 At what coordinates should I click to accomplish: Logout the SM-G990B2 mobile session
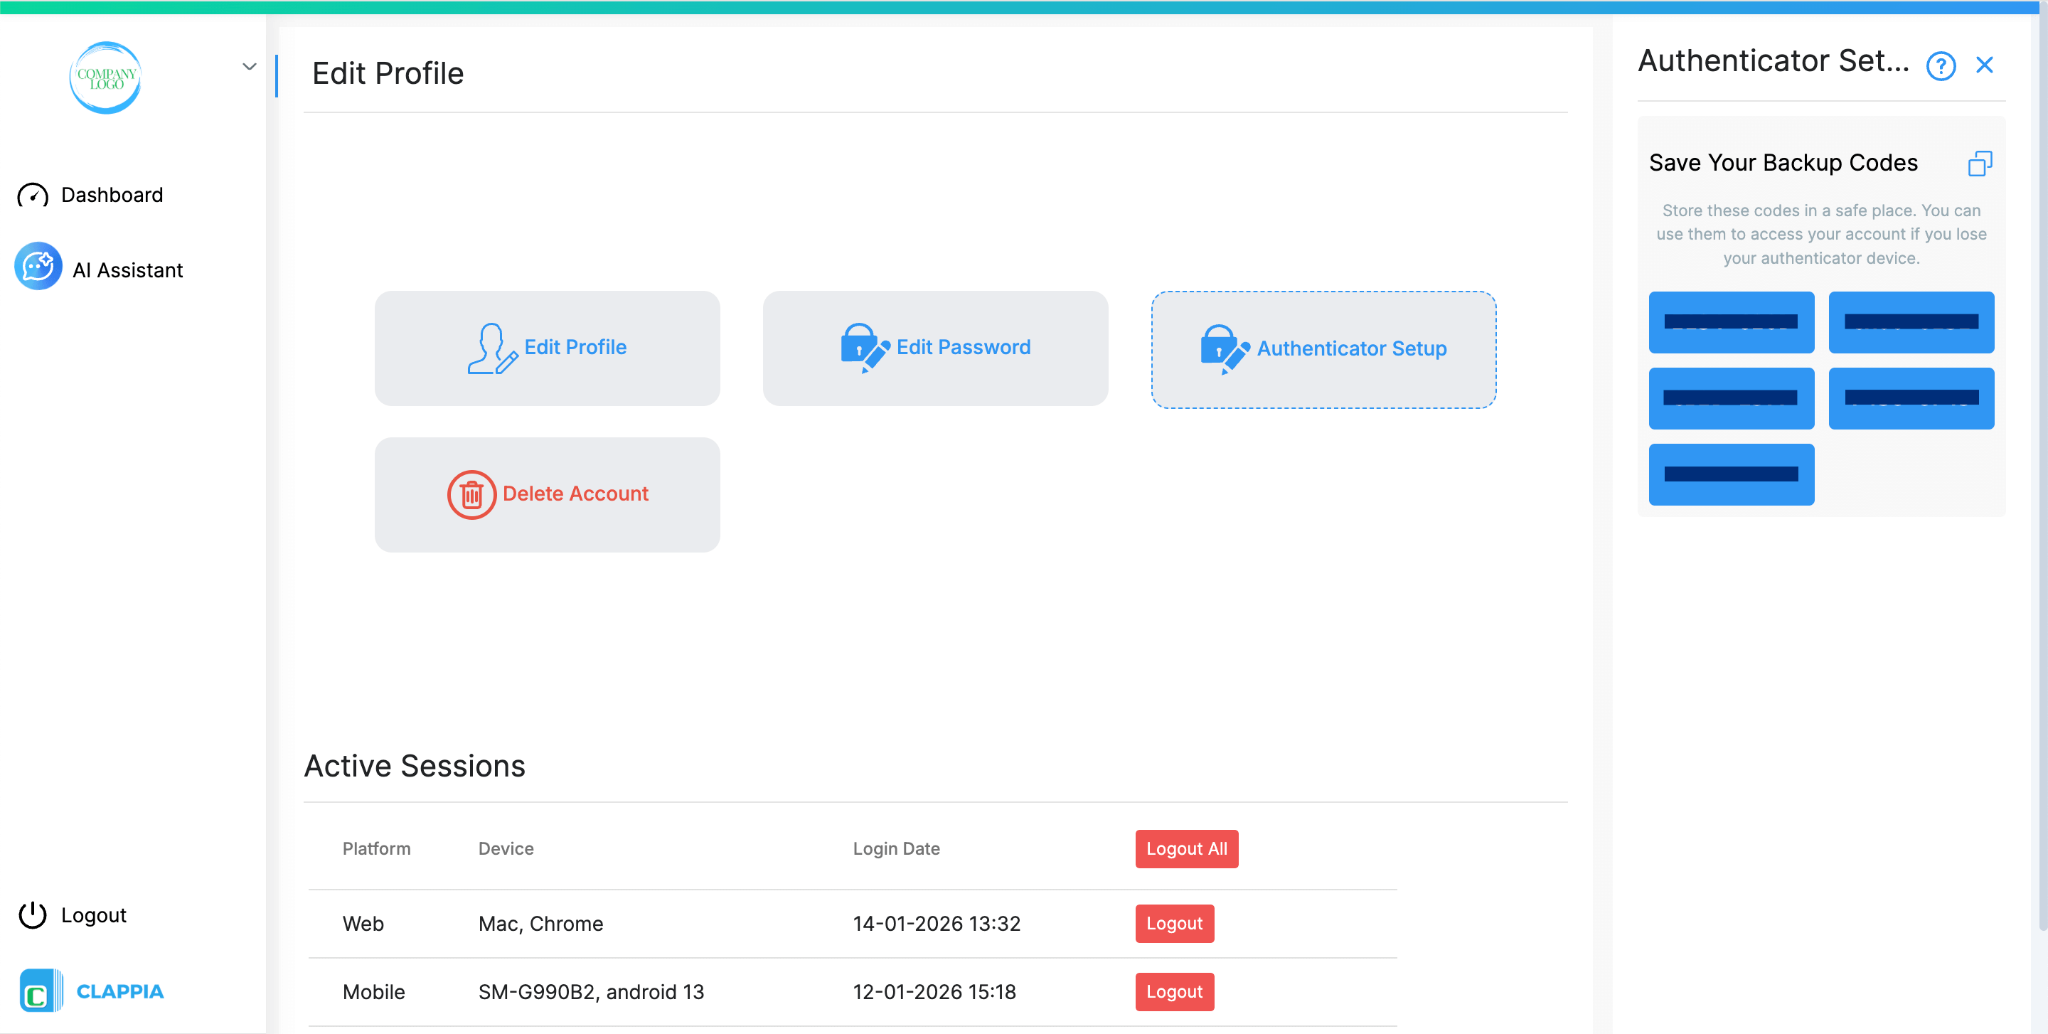tap(1174, 991)
